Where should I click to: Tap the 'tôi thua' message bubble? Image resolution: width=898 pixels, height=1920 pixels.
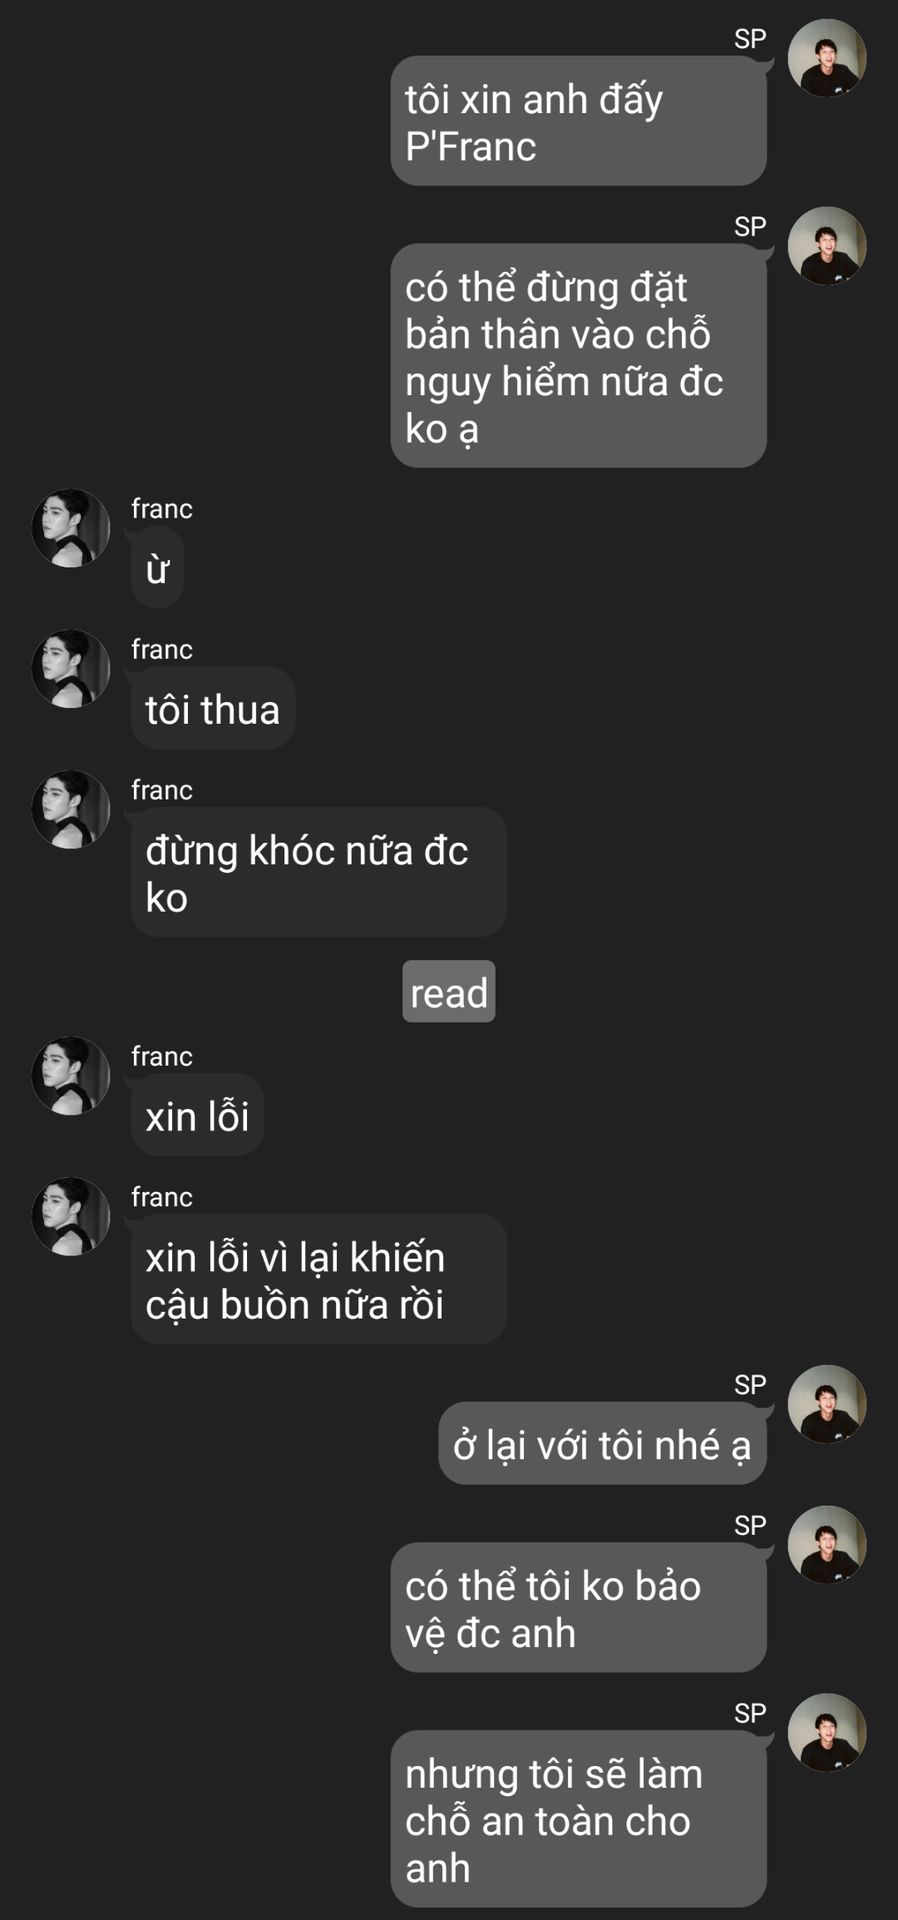[213, 708]
